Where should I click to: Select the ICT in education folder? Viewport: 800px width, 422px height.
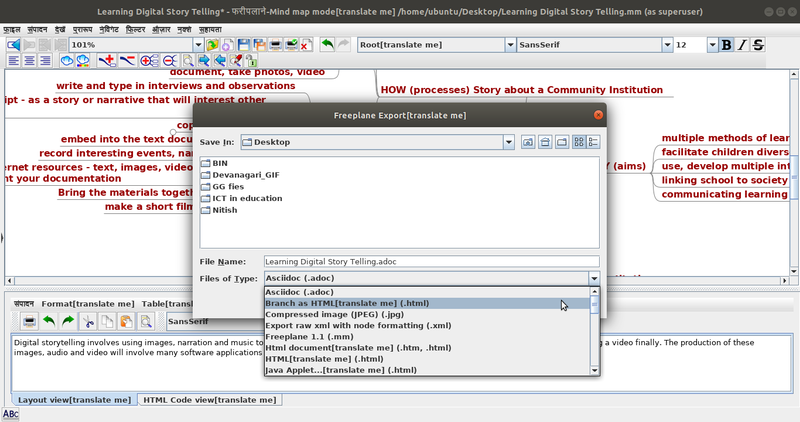point(242,198)
